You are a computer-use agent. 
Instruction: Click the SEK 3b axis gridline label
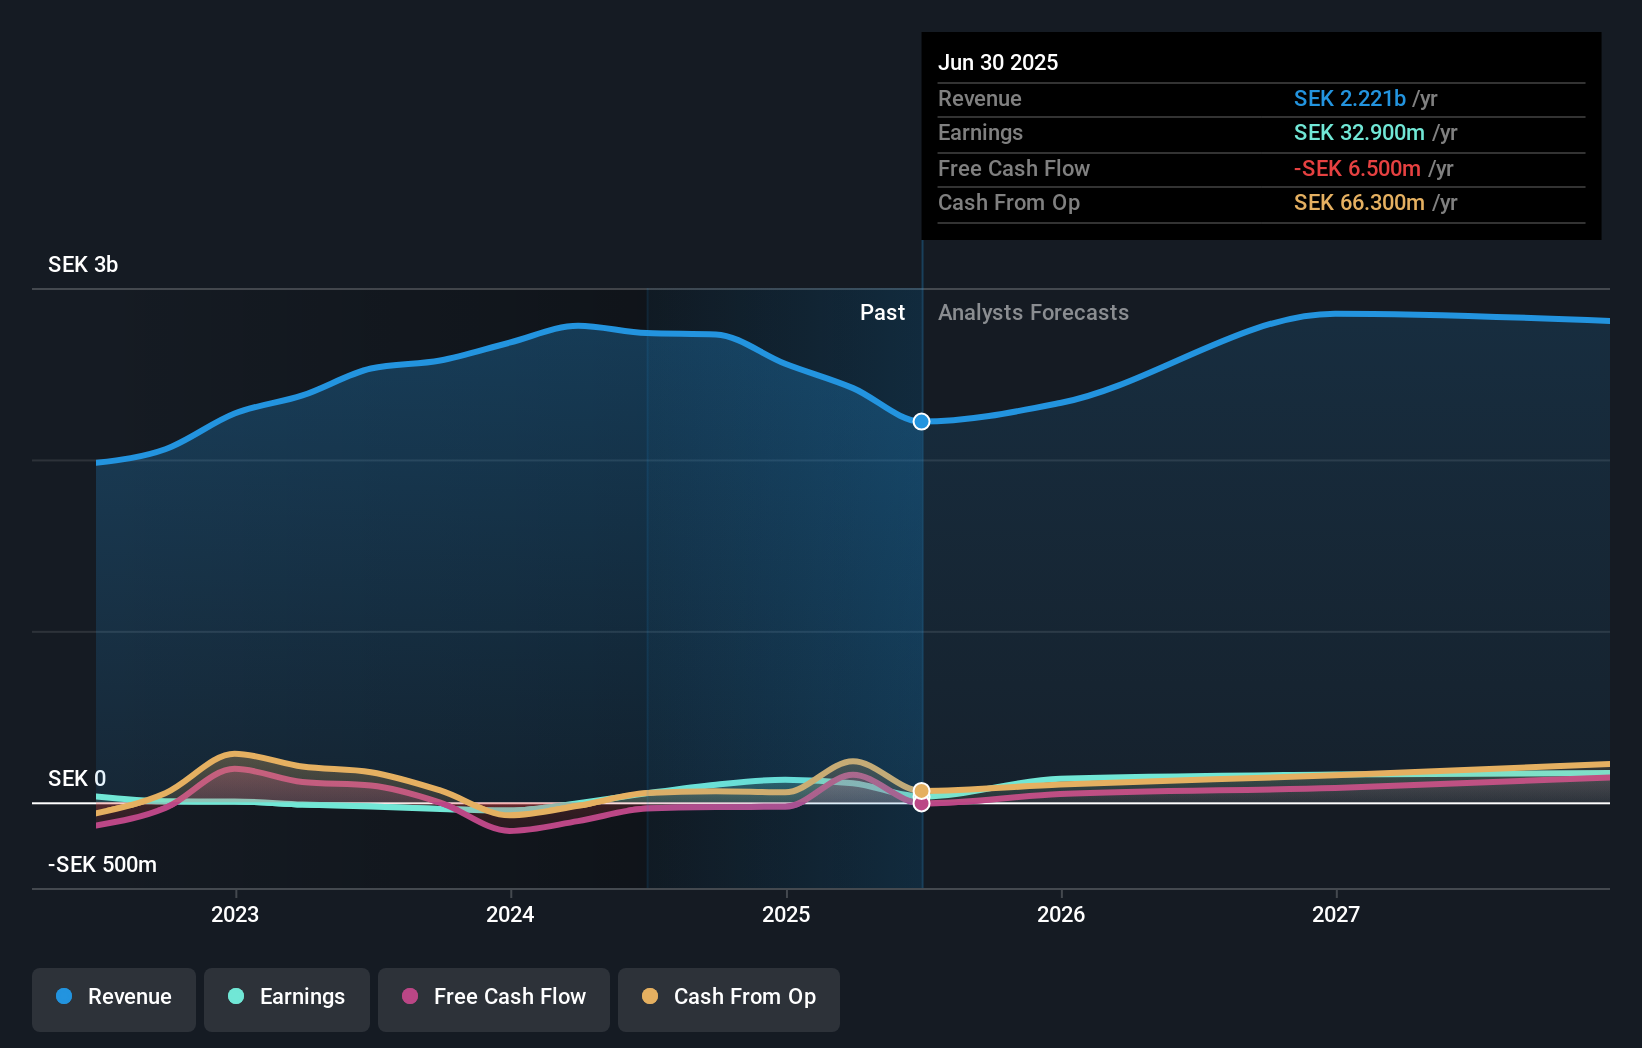[x=82, y=265]
